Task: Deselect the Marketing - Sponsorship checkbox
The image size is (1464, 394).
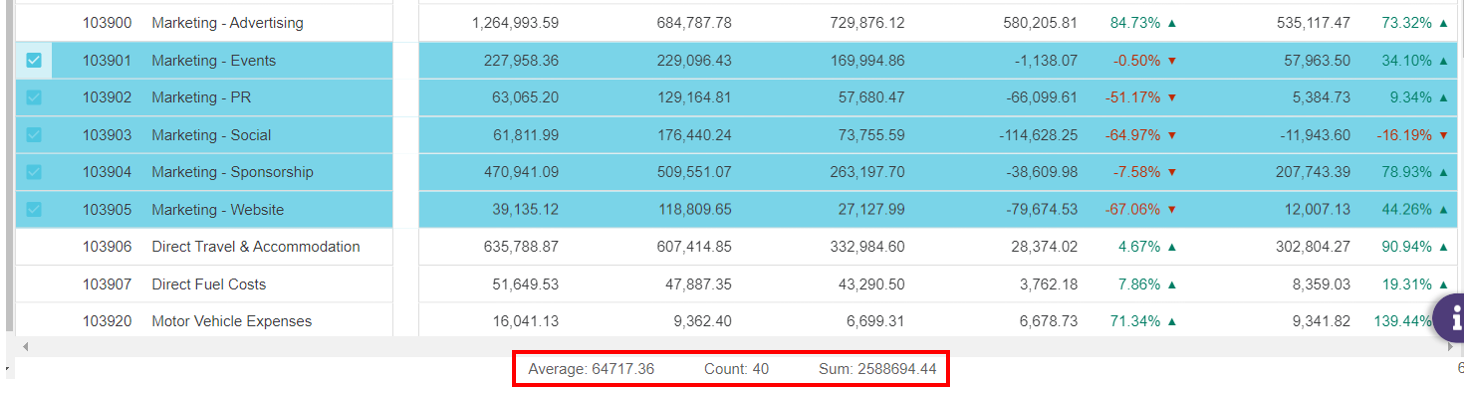Action: click(34, 172)
